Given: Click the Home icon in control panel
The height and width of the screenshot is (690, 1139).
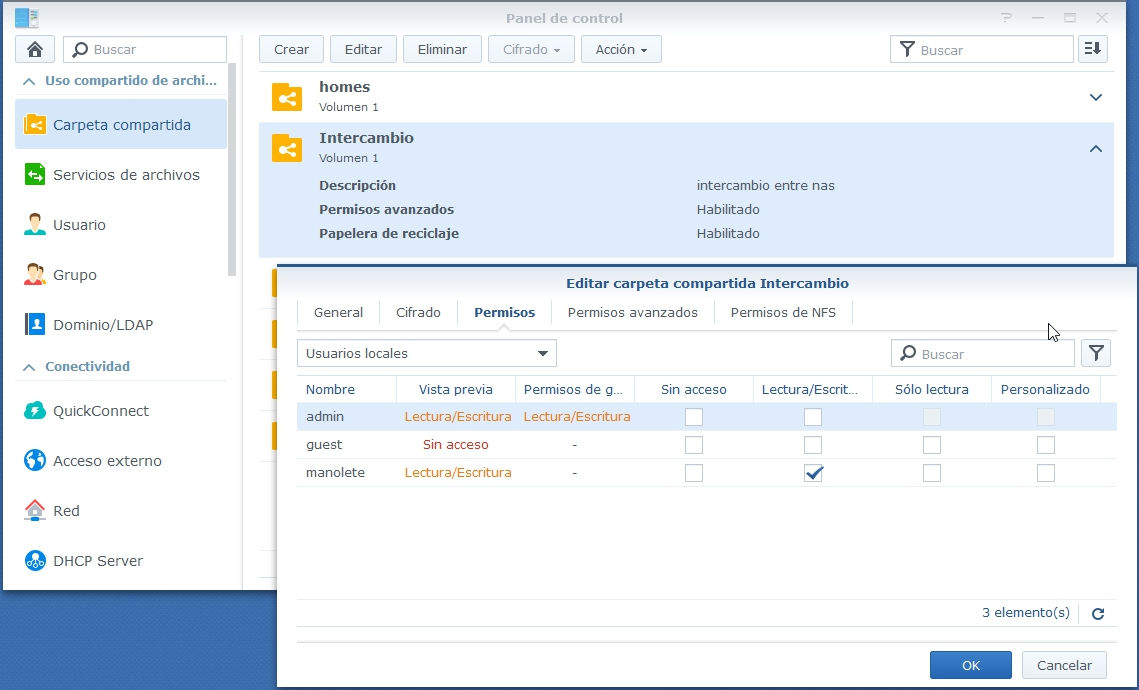Looking at the screenshot, I should tap(35, 49).
